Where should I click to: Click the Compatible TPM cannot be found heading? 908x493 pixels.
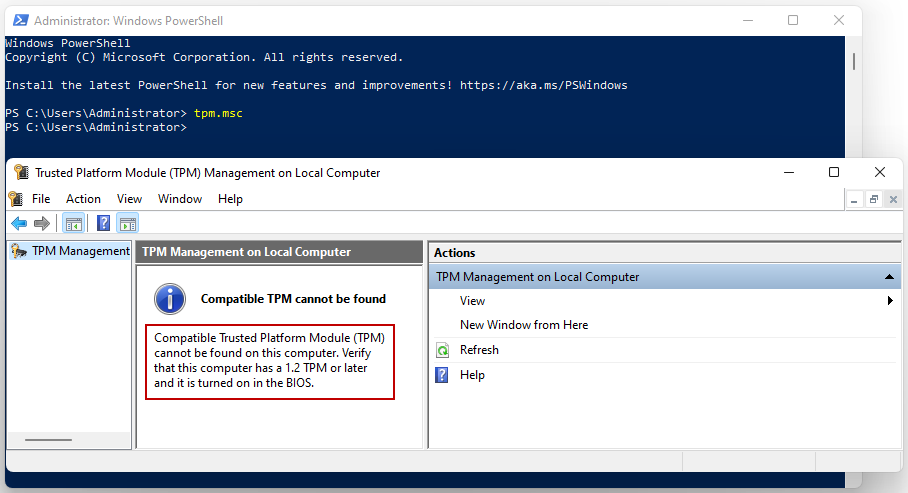click(x=293, y=299)
